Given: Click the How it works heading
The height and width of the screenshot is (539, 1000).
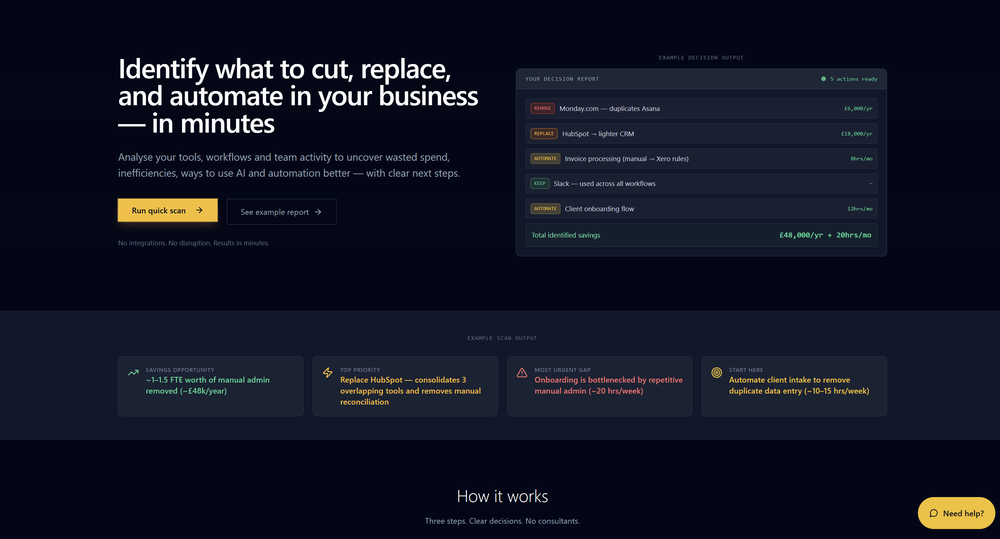Looking at the screenshot, I should click(502, 496).
